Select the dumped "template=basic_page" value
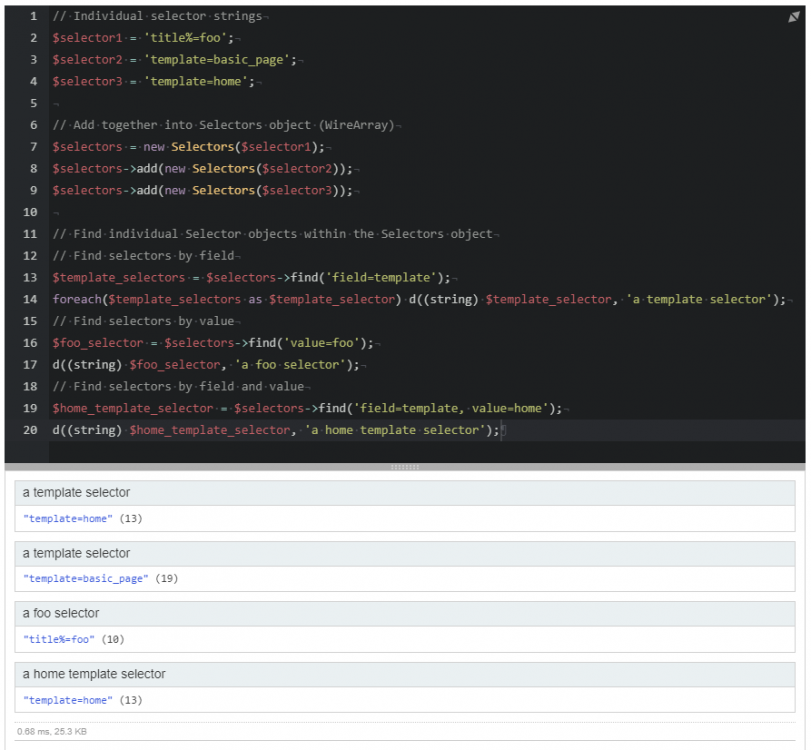Image resolution: width=811 pixels, height=750 pixels. click(85, 579)
